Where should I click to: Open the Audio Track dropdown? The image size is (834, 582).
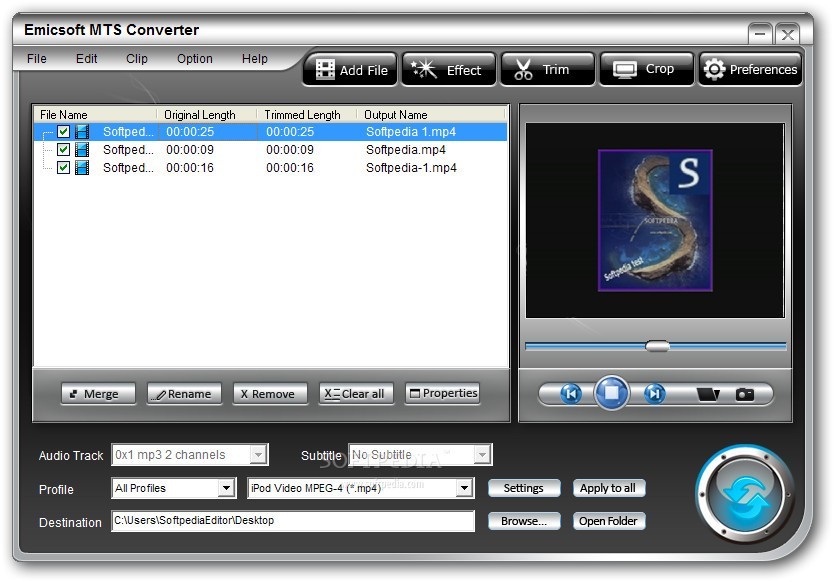(258, 455)
